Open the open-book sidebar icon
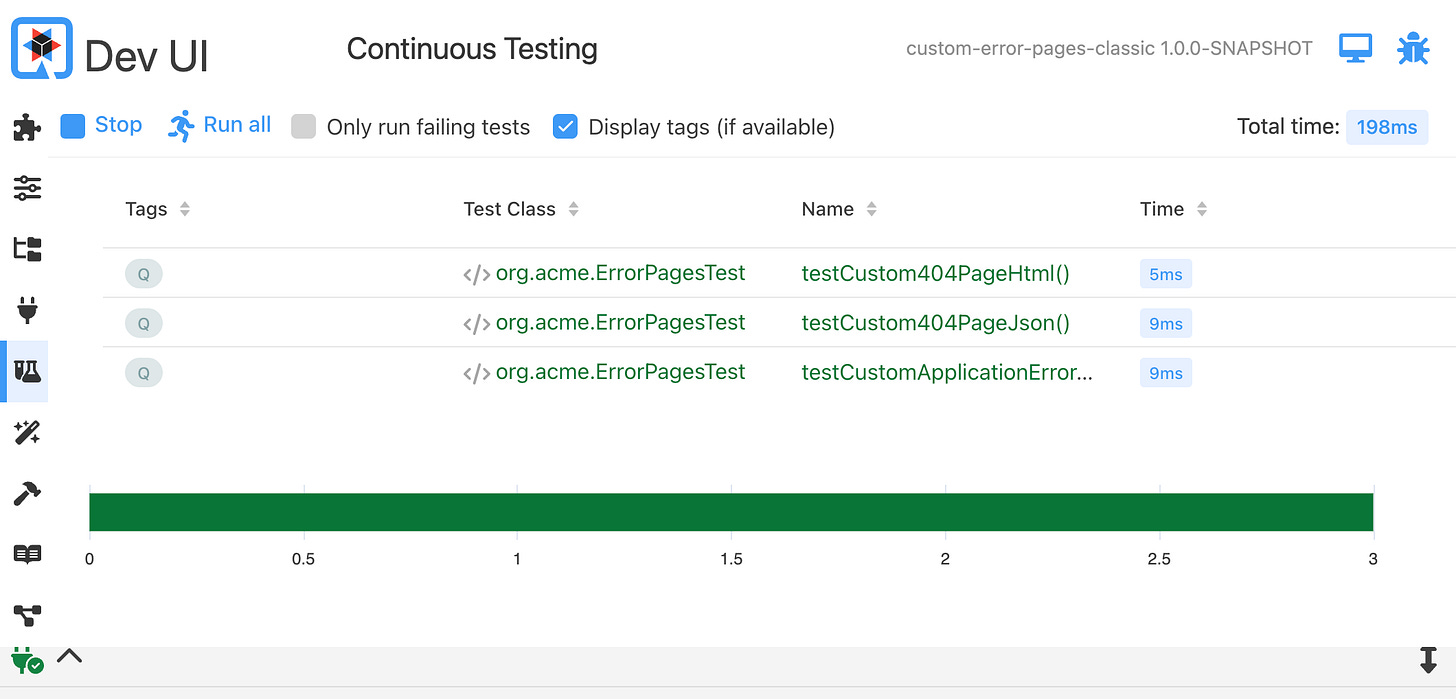 [x=27, y=554]
